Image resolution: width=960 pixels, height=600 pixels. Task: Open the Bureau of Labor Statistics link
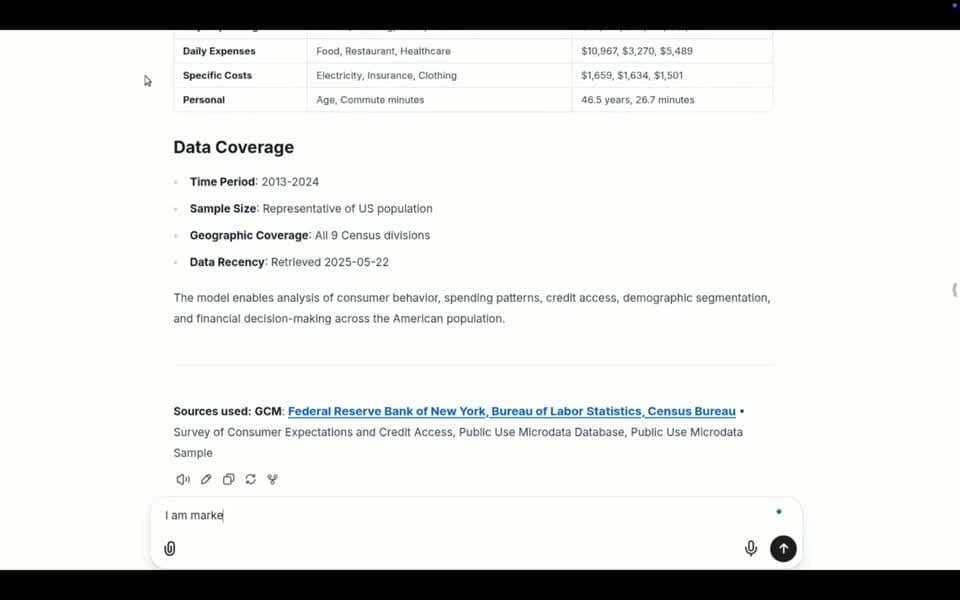point(566,411)
